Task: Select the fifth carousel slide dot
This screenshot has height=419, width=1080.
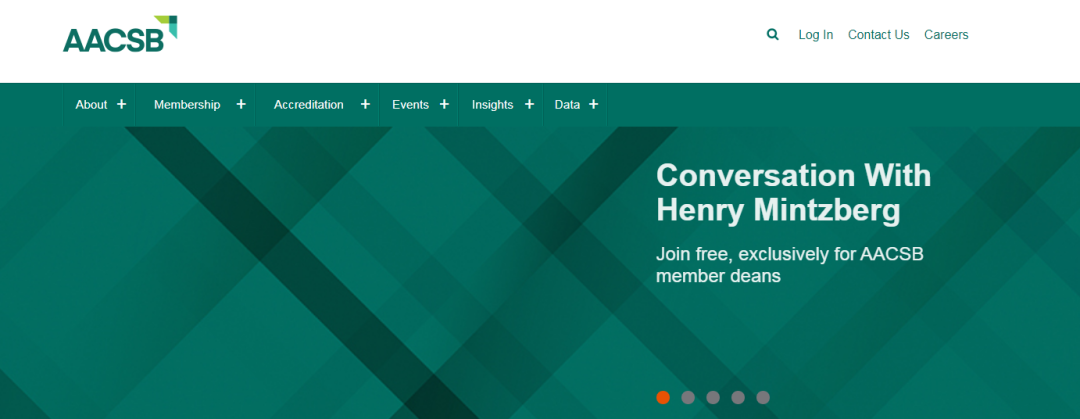Action: point(763,397)
